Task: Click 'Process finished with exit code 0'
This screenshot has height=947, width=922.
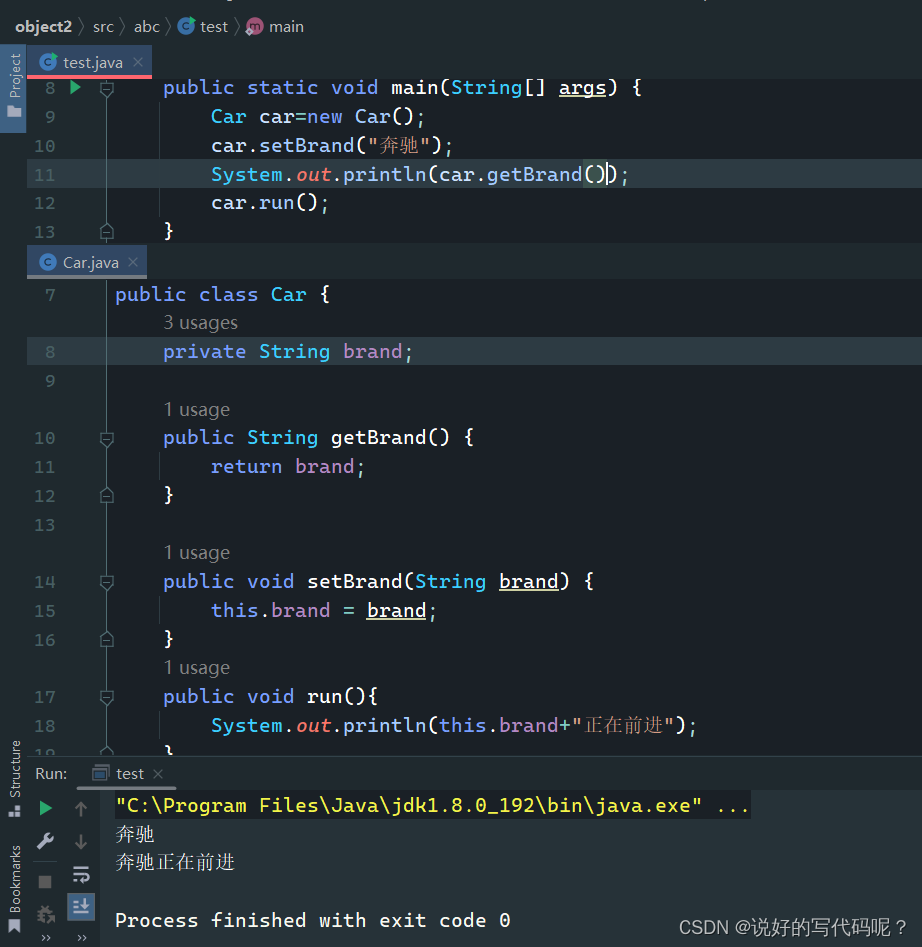Action: [x=313, y=920]
